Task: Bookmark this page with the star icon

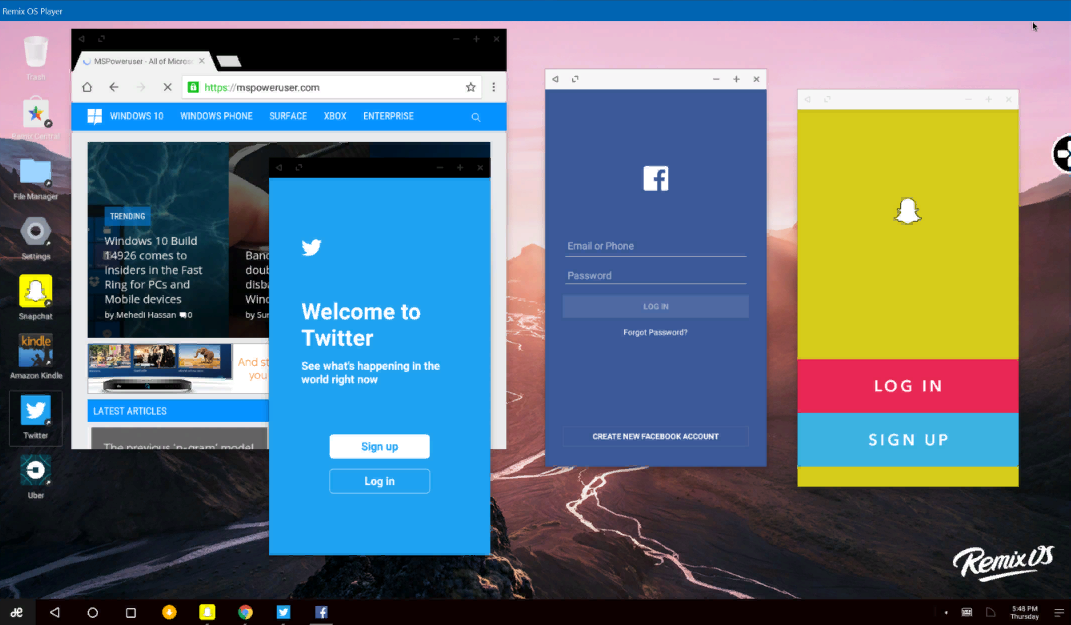Action: (x=471, y=87)
